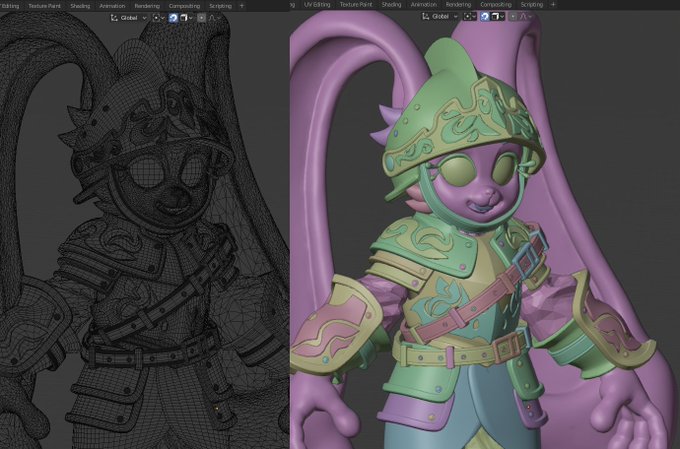Image resolution: width=680 pixels, height=449 pixels.
Task: Toggle snapping magnet in right shaded window
Action: coord(484,16)
